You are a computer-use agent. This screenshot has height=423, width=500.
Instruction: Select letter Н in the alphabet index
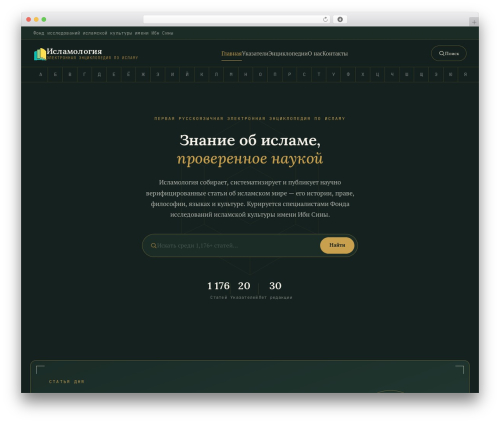coord(246,74)
